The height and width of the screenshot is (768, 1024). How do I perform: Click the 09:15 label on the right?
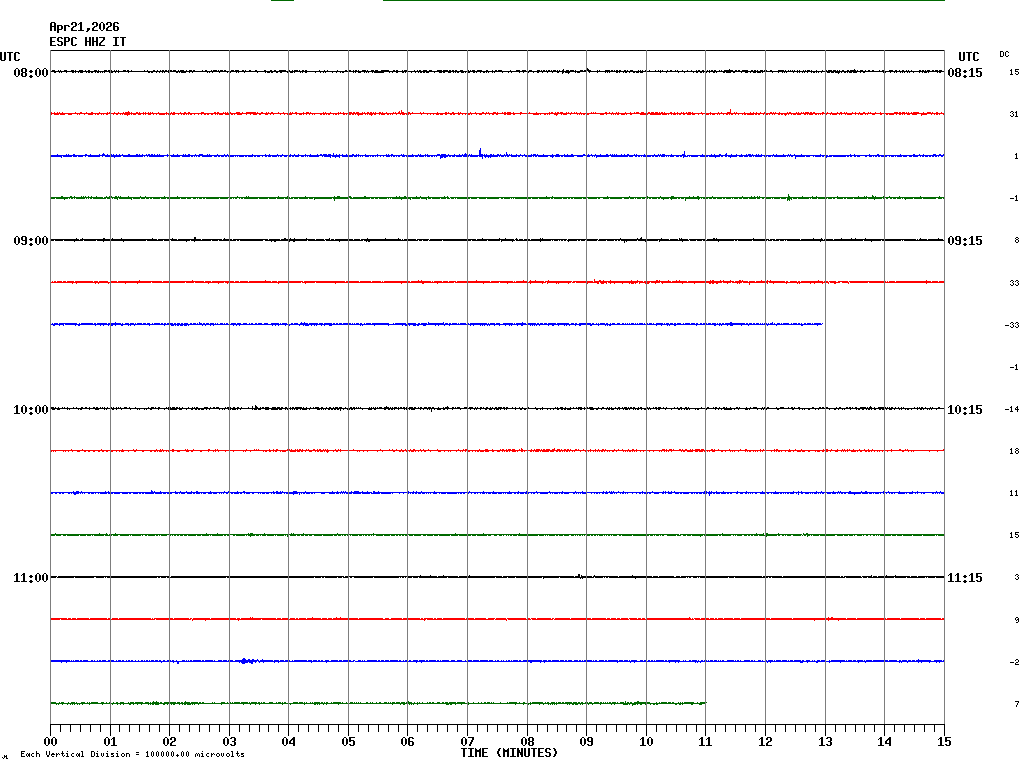pyautogui.click(x=964, y=241)
